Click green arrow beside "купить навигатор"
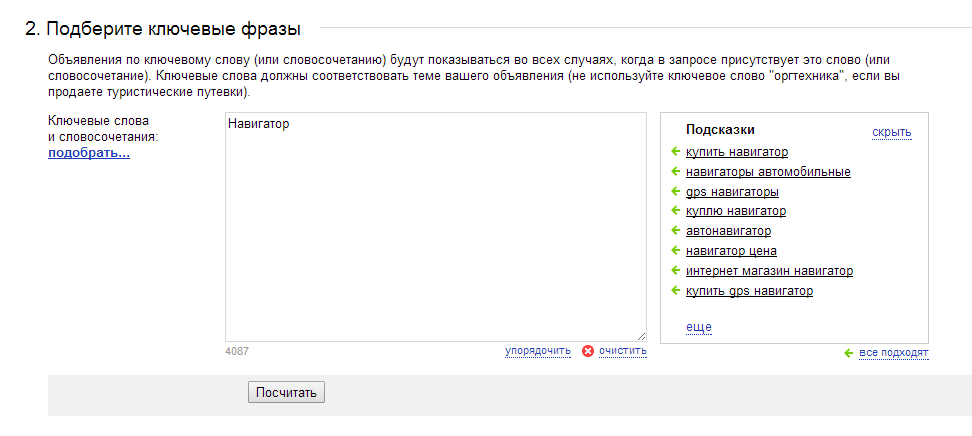Image resolution: width=972 pixels, height=436 pixels. click(676, 152)
